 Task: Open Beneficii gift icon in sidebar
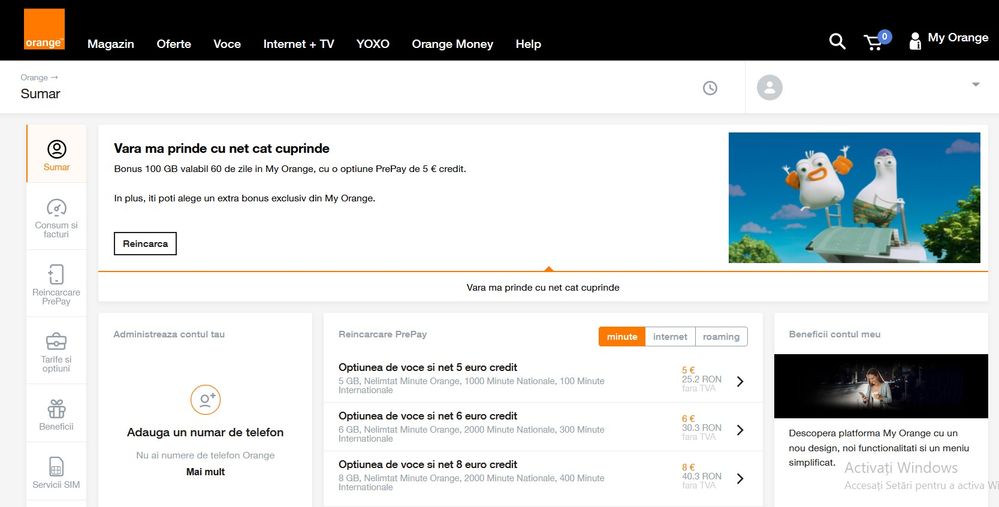click(x=56, y=409)
